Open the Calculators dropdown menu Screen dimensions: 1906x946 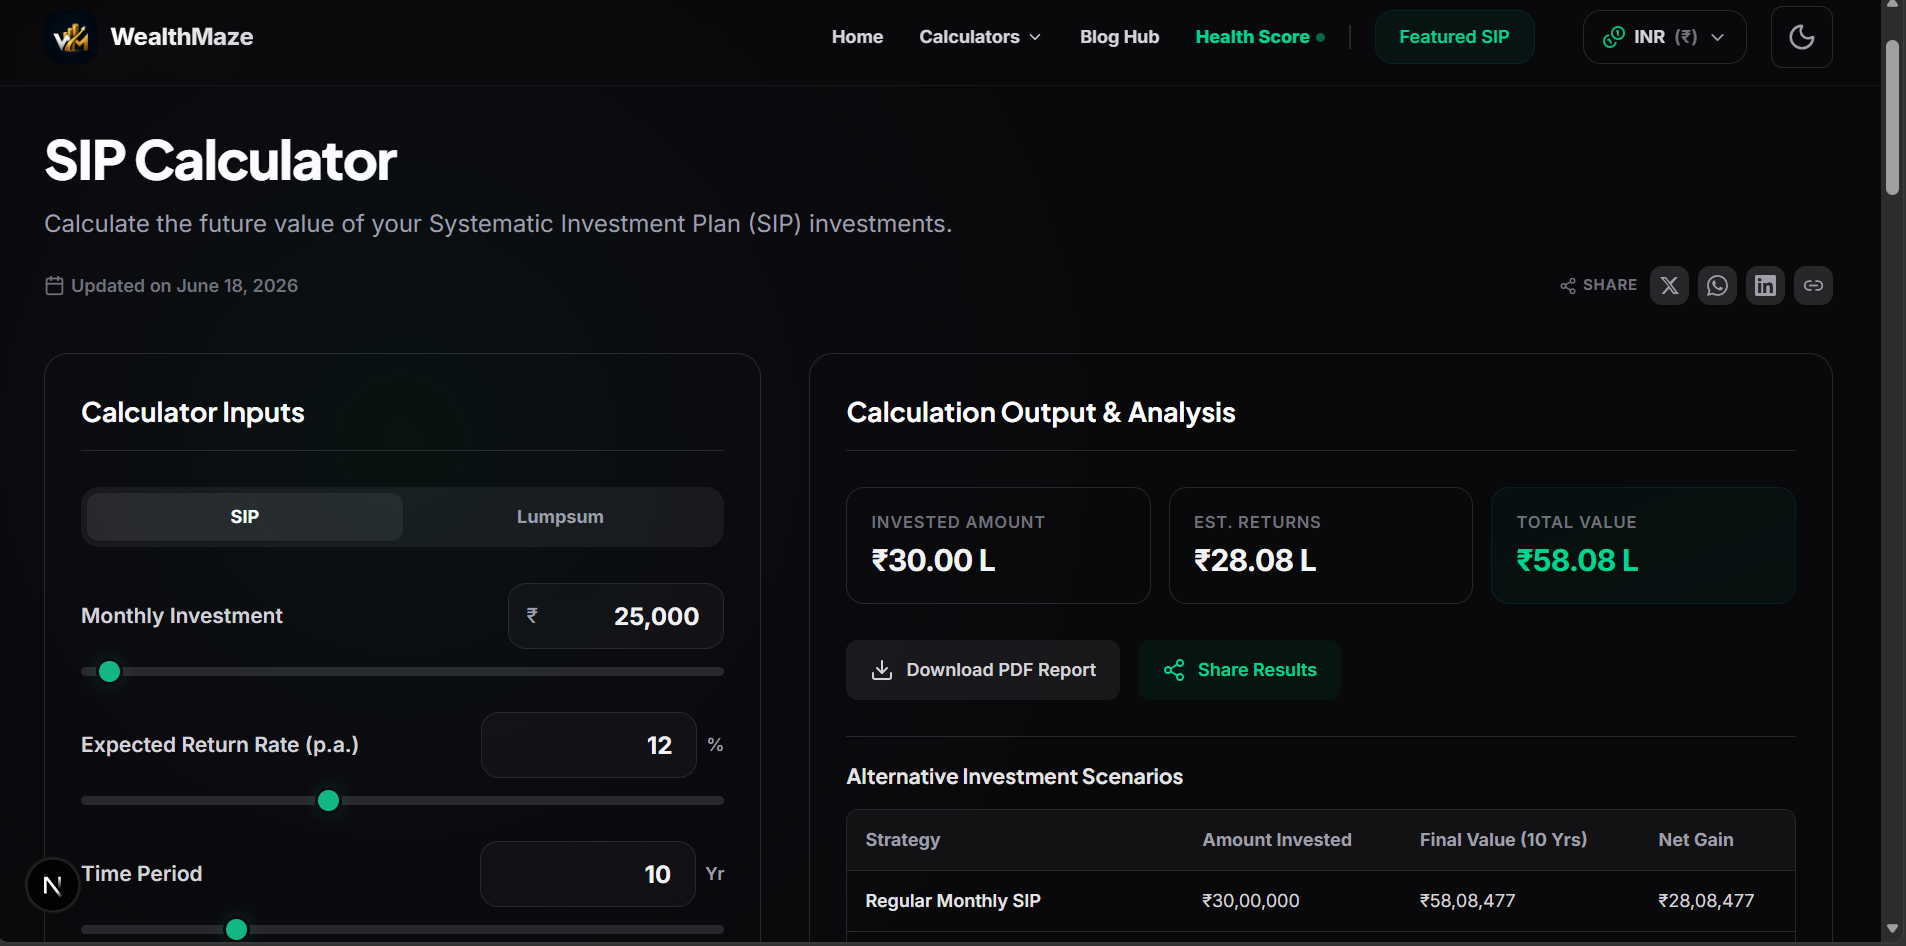click(x=980, y=37)
